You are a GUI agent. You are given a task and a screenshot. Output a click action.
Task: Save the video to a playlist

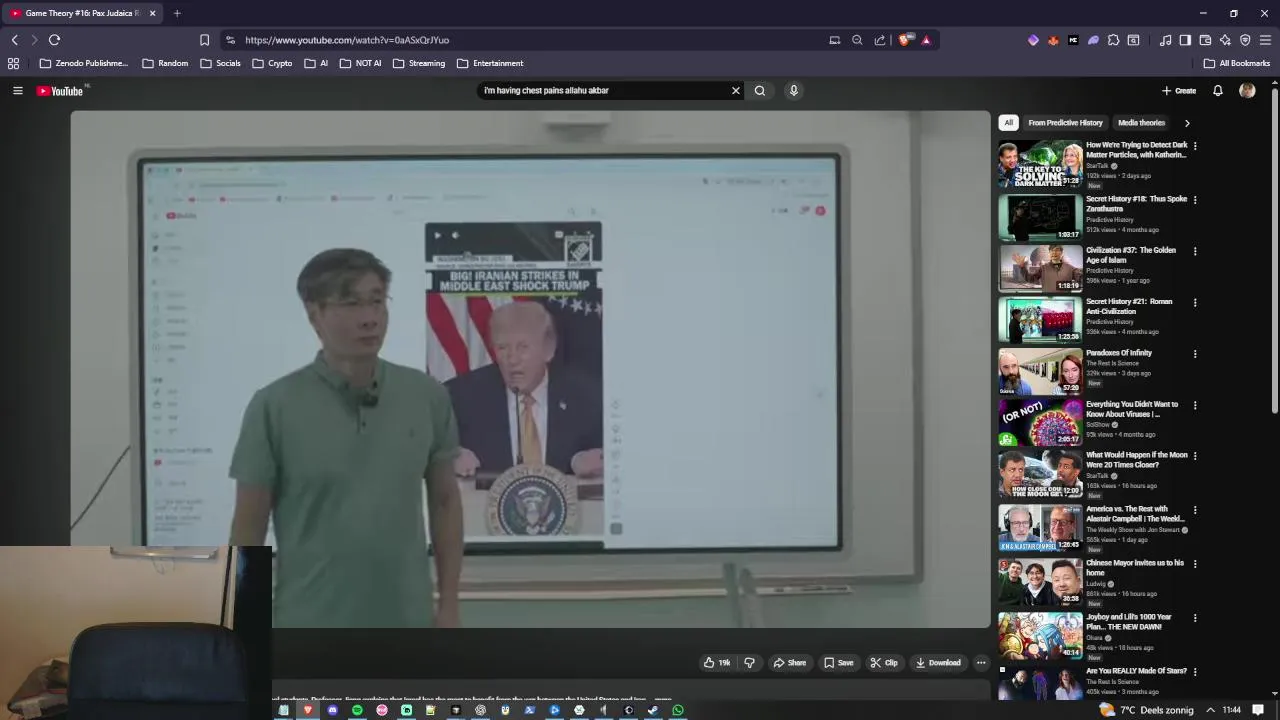pos(839,663)
